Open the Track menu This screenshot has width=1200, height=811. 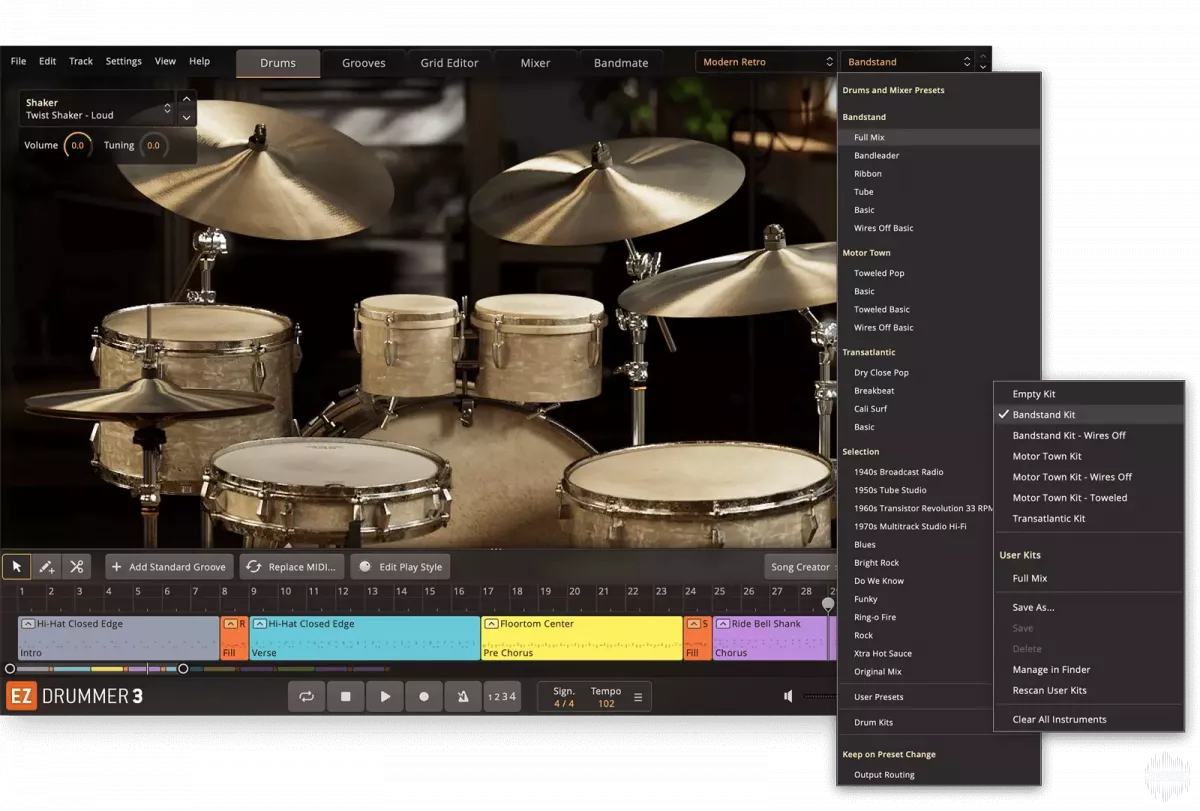pyautogui.click(x=81, y=61)
